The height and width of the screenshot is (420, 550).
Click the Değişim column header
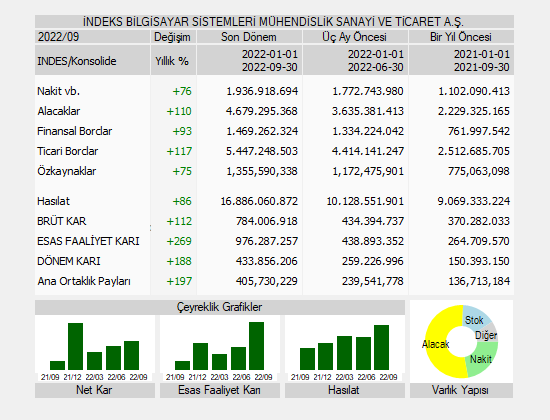(x=173, y=36)
